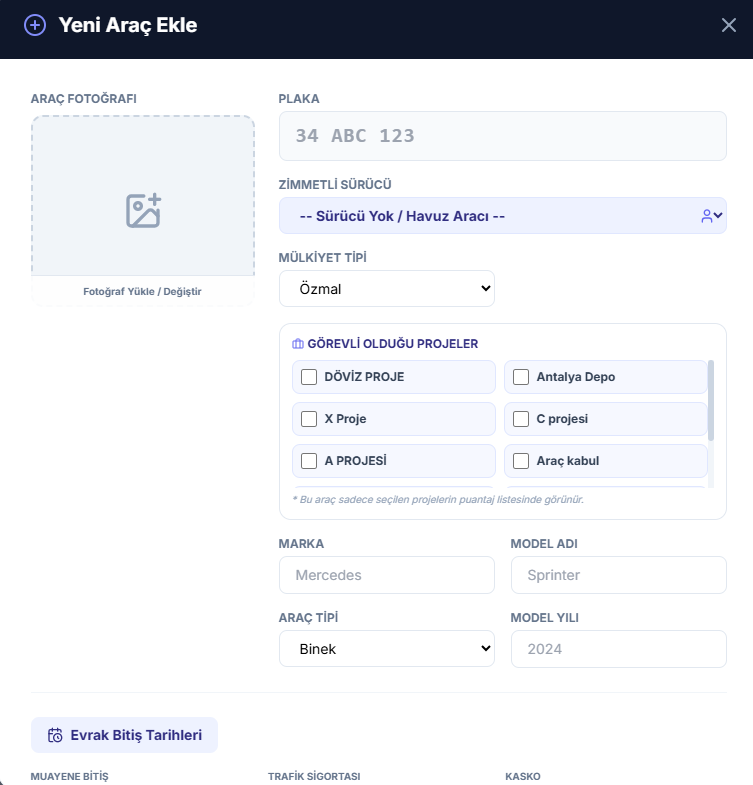Enable the Antalya Depo project checkbox
Image resolution: width=753 pixels, height=785 pixels.
point(521,377)
